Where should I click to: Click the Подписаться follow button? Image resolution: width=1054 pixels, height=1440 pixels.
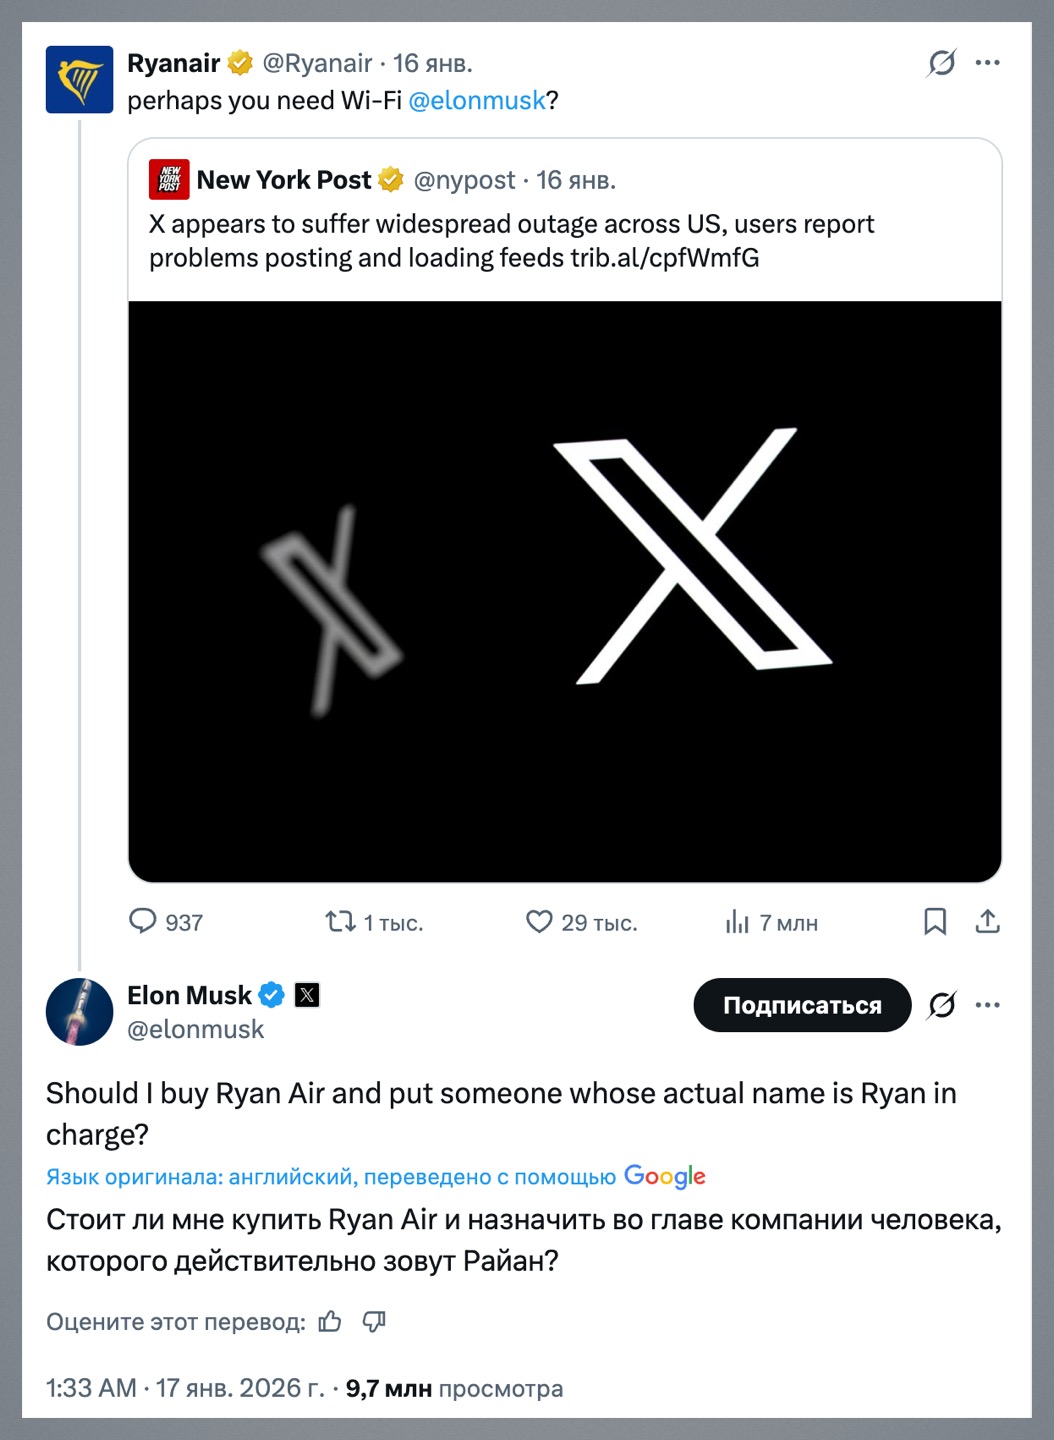coord(802,1005)
